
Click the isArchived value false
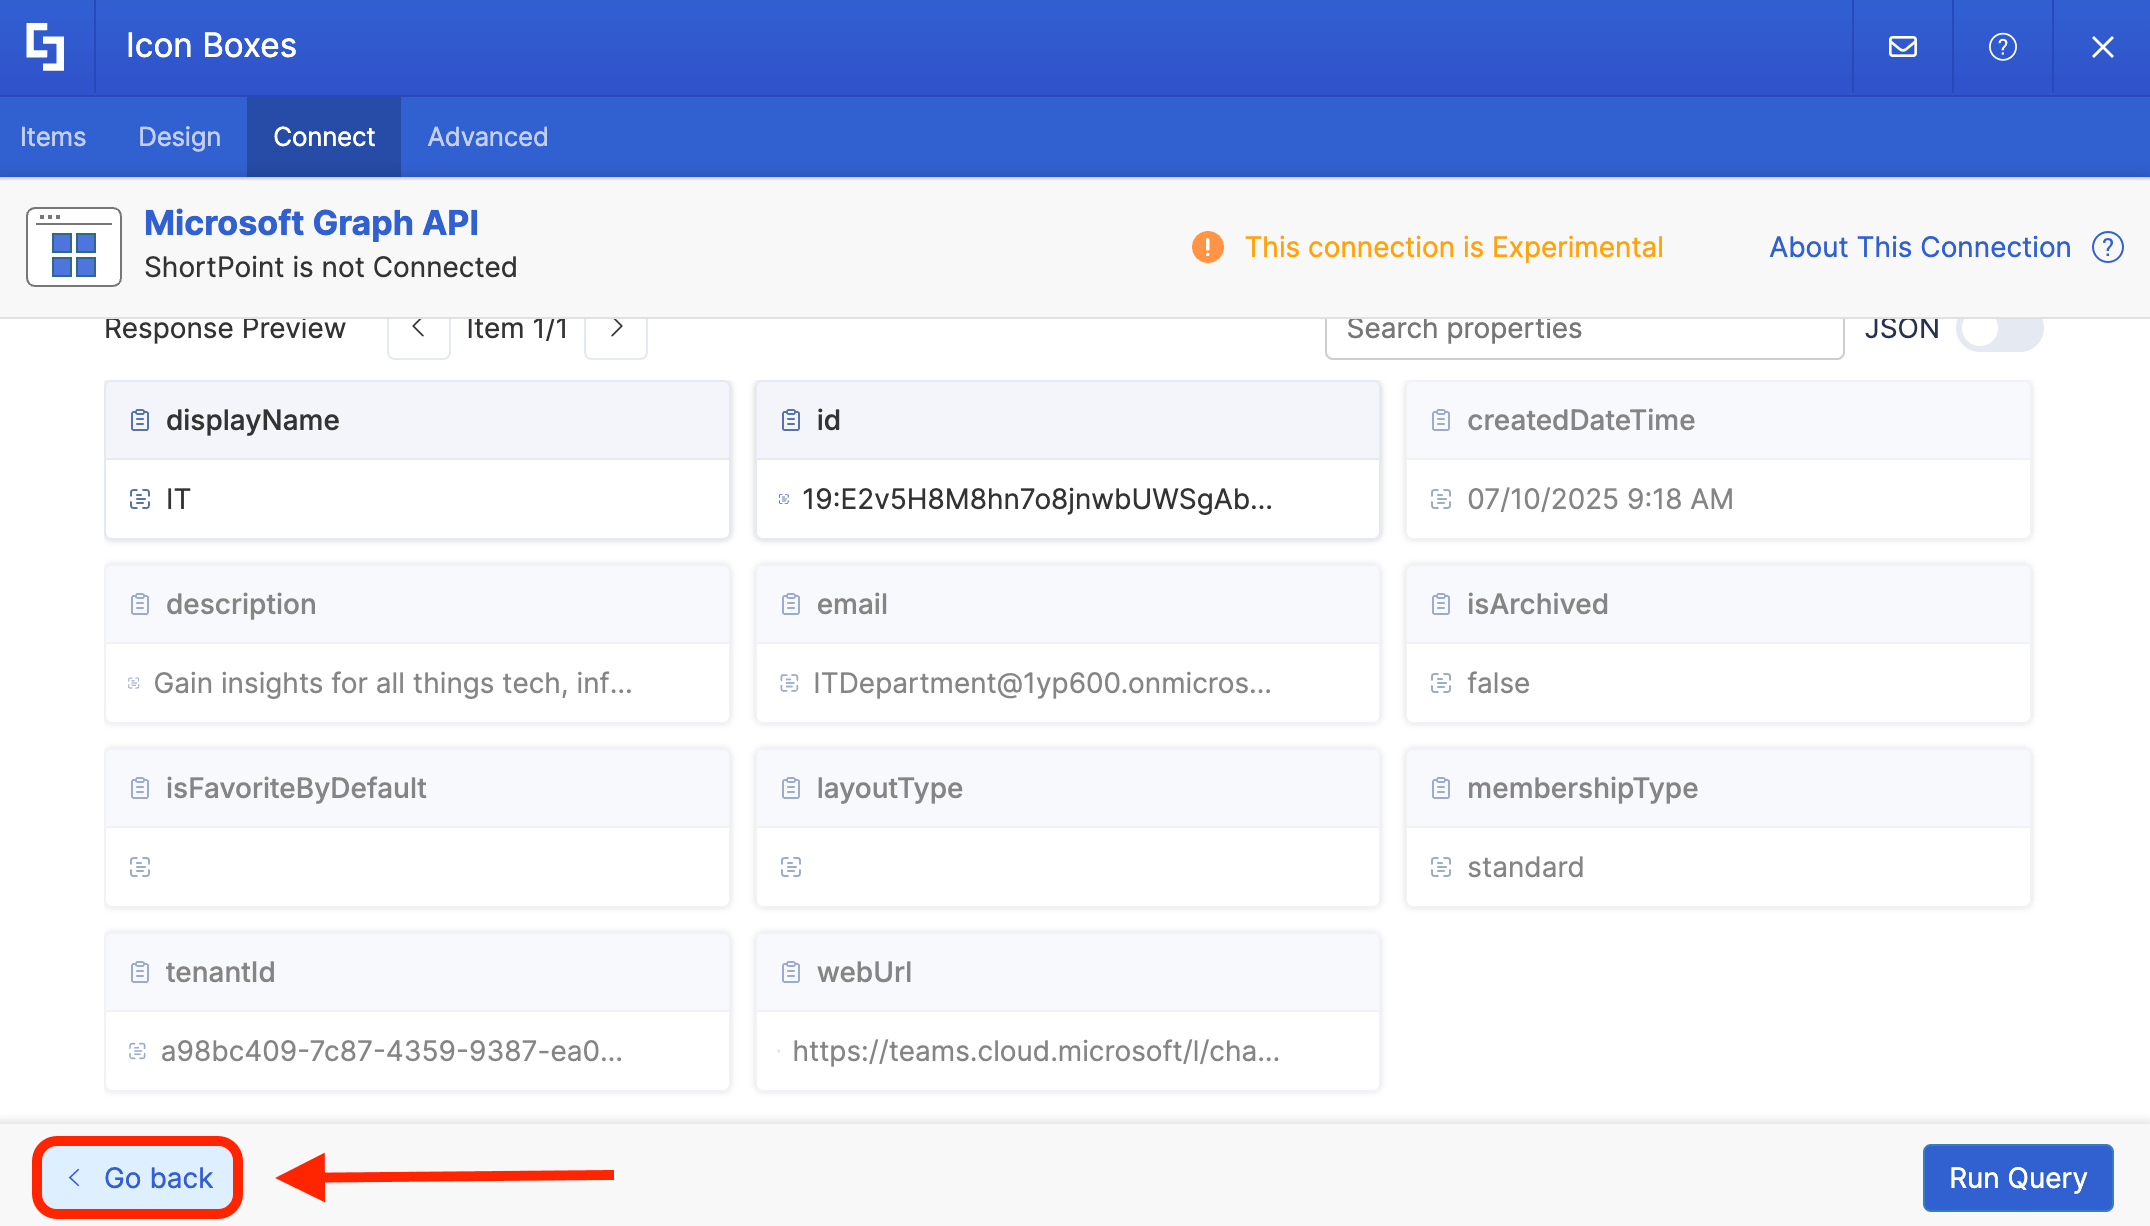1498,683
